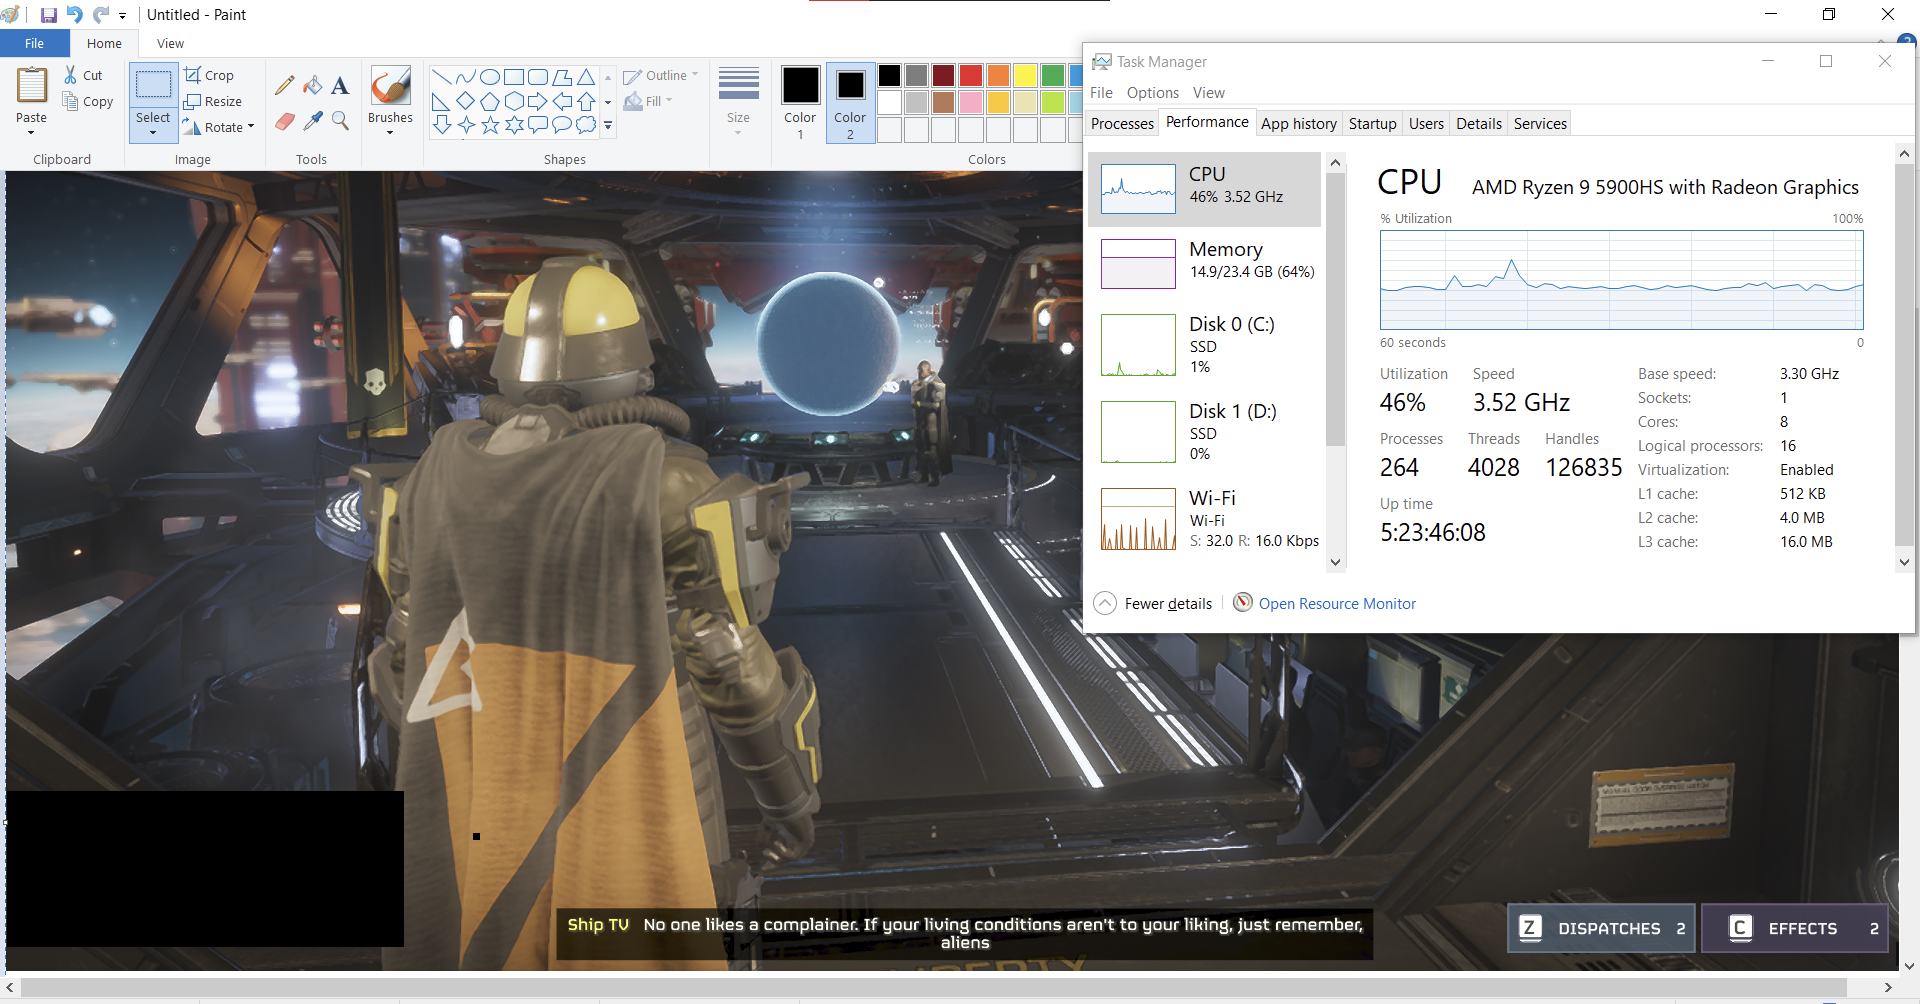Open Customize Quick Access Toolbar dropdown

tap(123, 15)
